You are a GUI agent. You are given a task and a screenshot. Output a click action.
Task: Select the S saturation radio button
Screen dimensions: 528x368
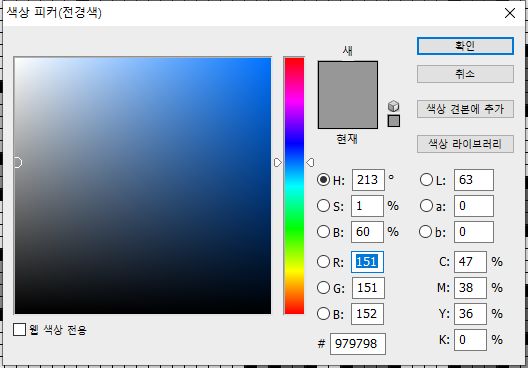click(323, 205)
